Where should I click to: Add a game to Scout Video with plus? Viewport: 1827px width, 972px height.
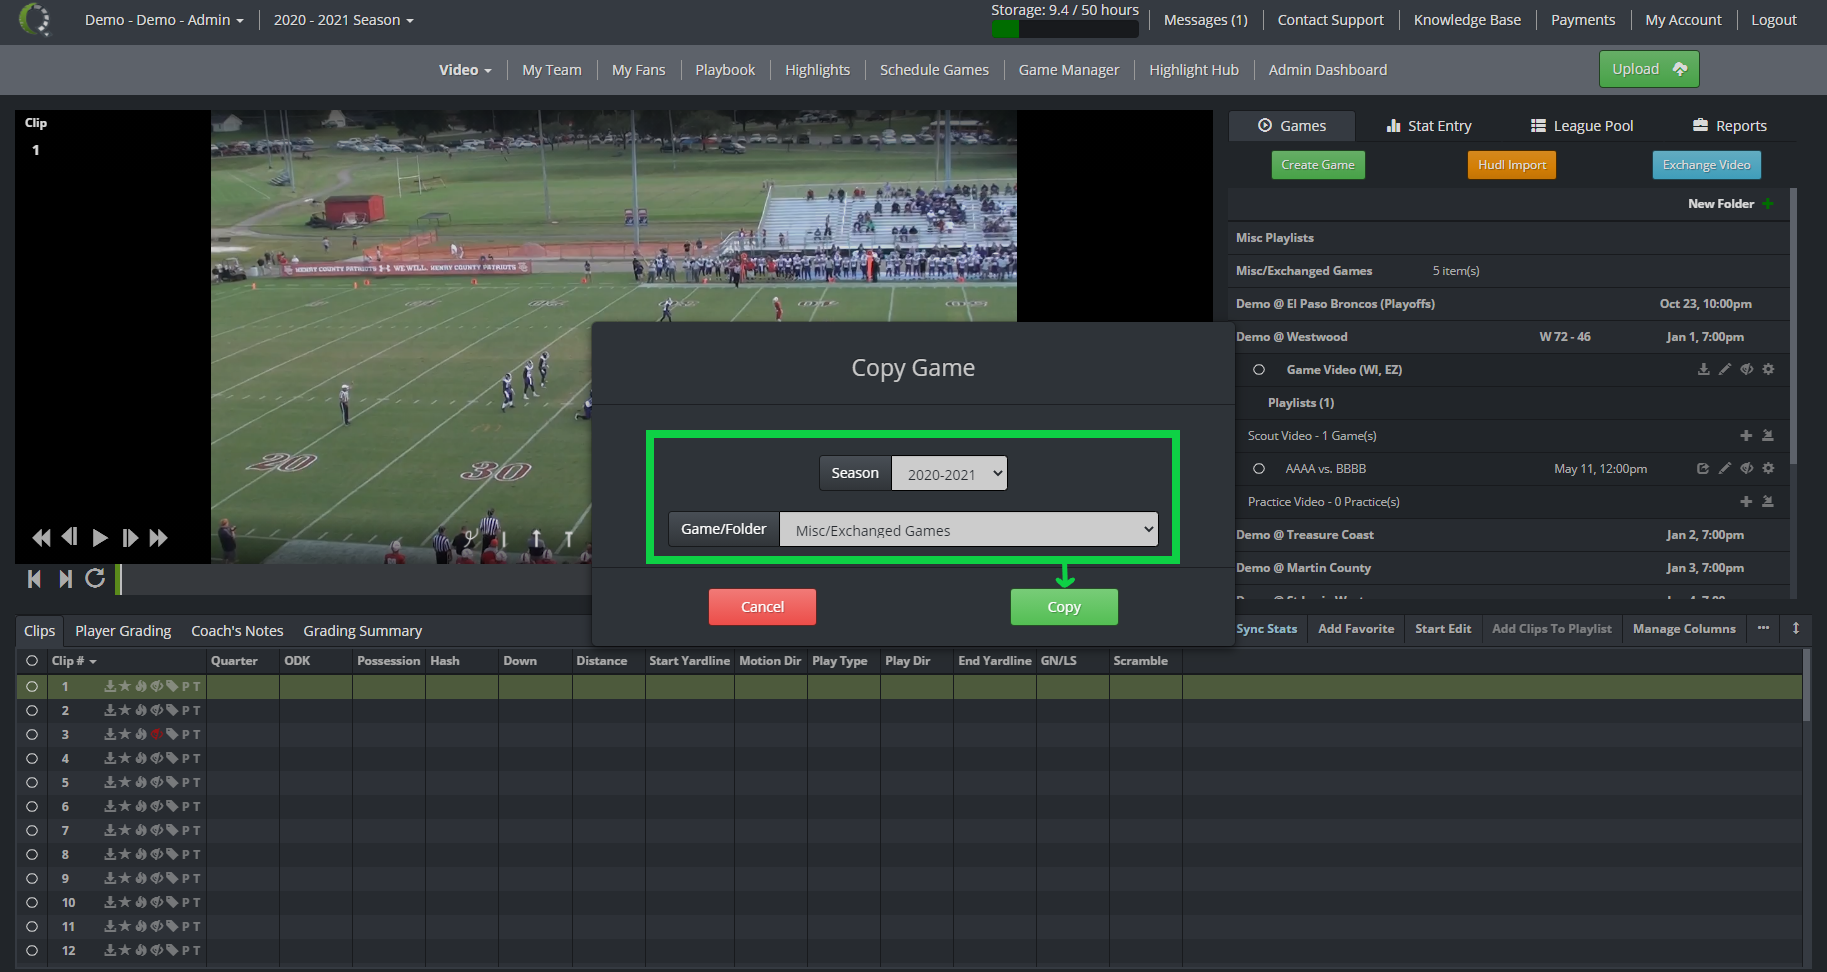1746,435
